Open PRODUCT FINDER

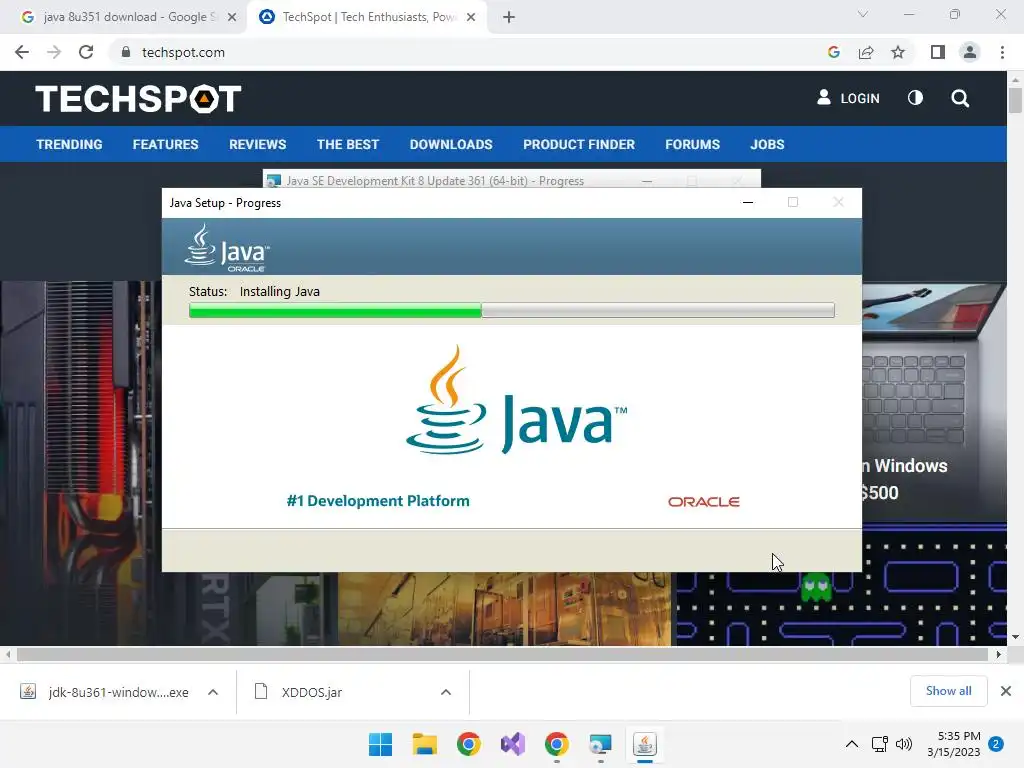point(579,144)
